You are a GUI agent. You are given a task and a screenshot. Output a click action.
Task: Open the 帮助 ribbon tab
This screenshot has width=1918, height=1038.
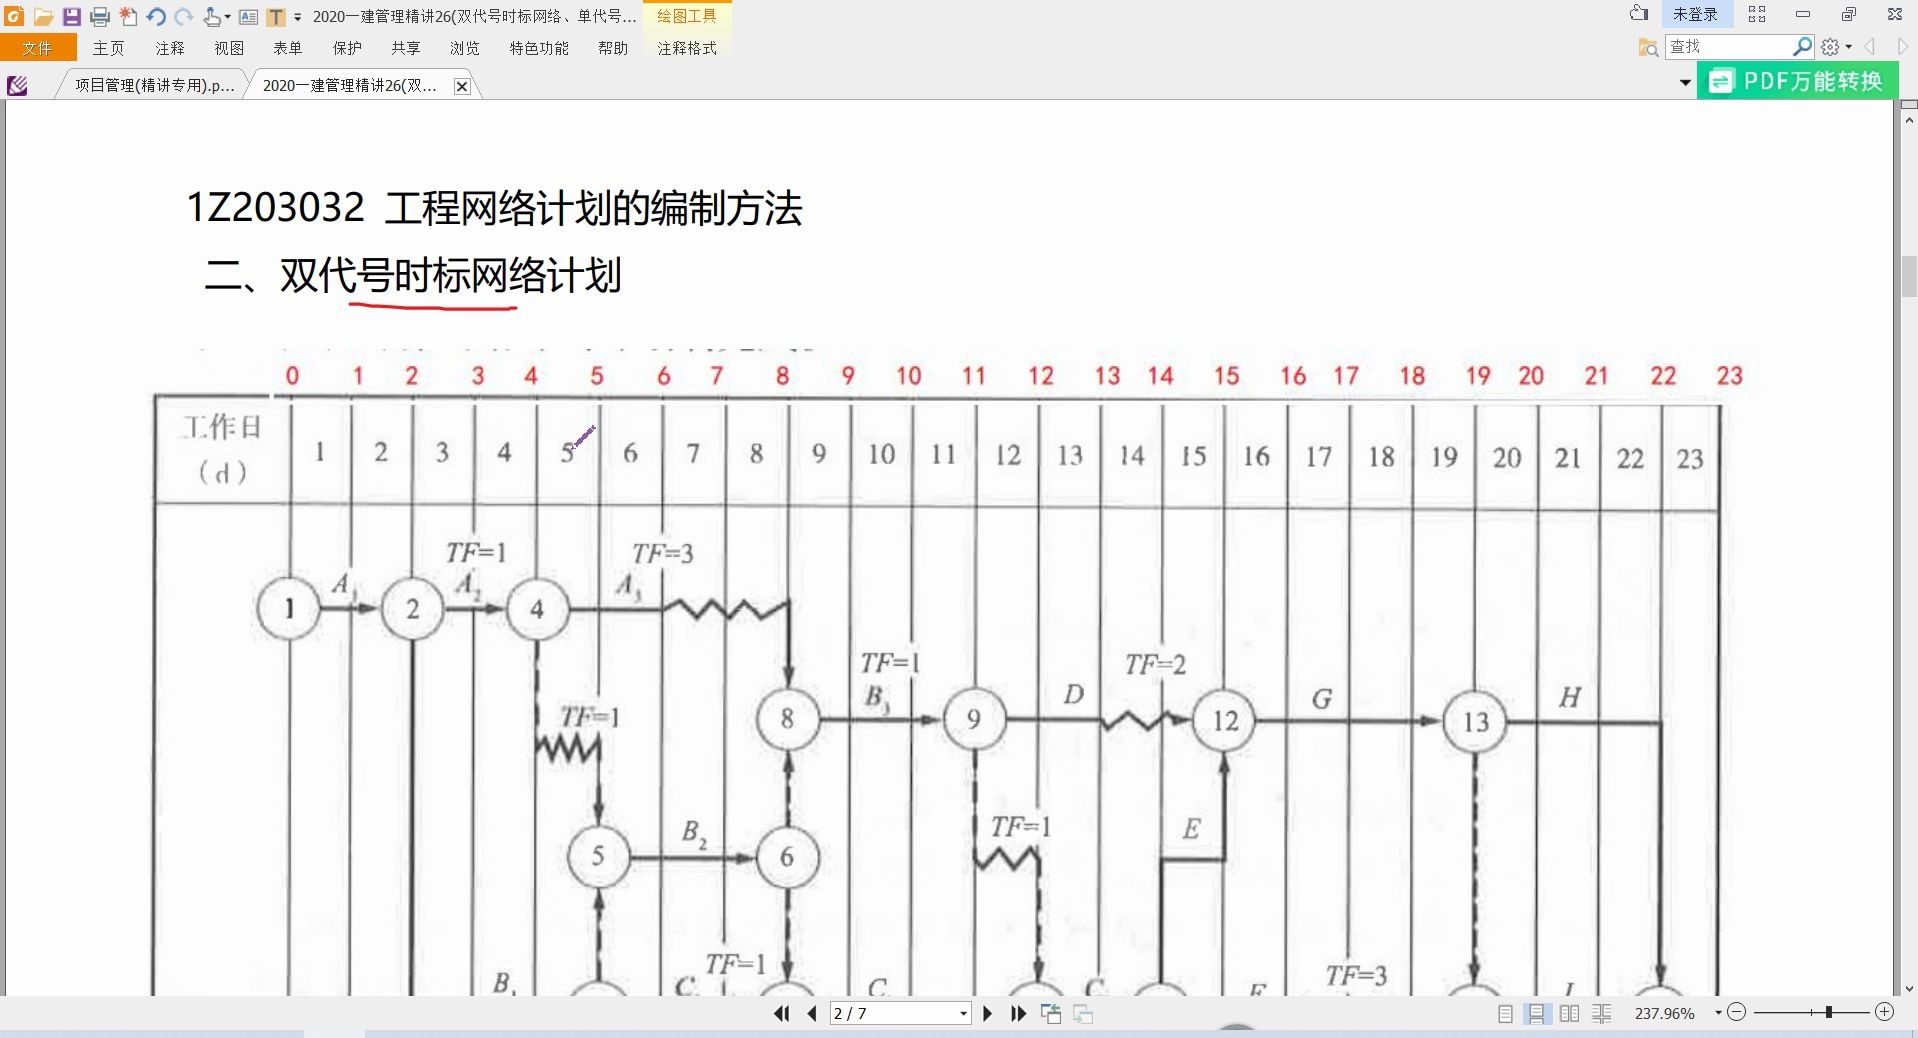613,48
